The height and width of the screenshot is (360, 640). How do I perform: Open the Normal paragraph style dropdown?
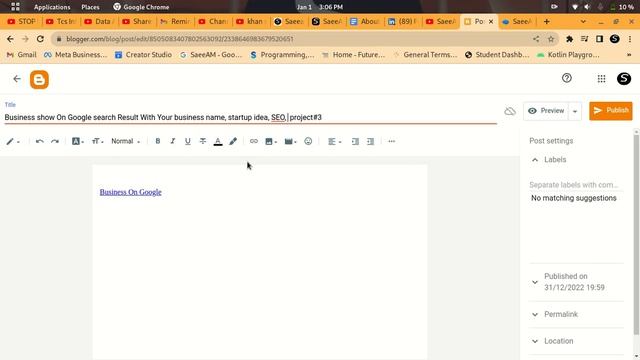point(126,141)
